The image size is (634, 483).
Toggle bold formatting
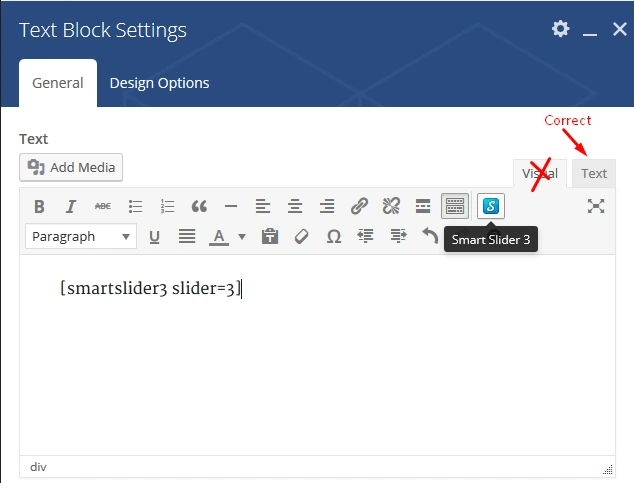[39, 207]
